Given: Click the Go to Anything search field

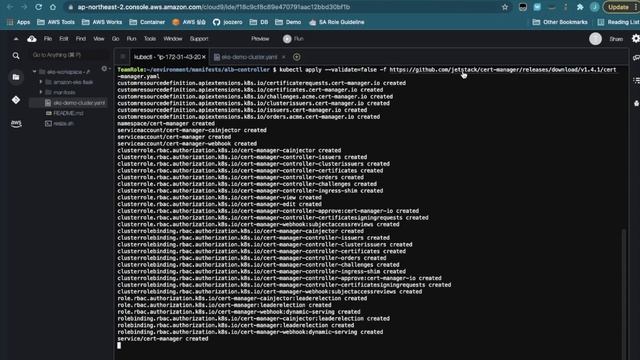Looking at the screenshot, I should 69,55.
